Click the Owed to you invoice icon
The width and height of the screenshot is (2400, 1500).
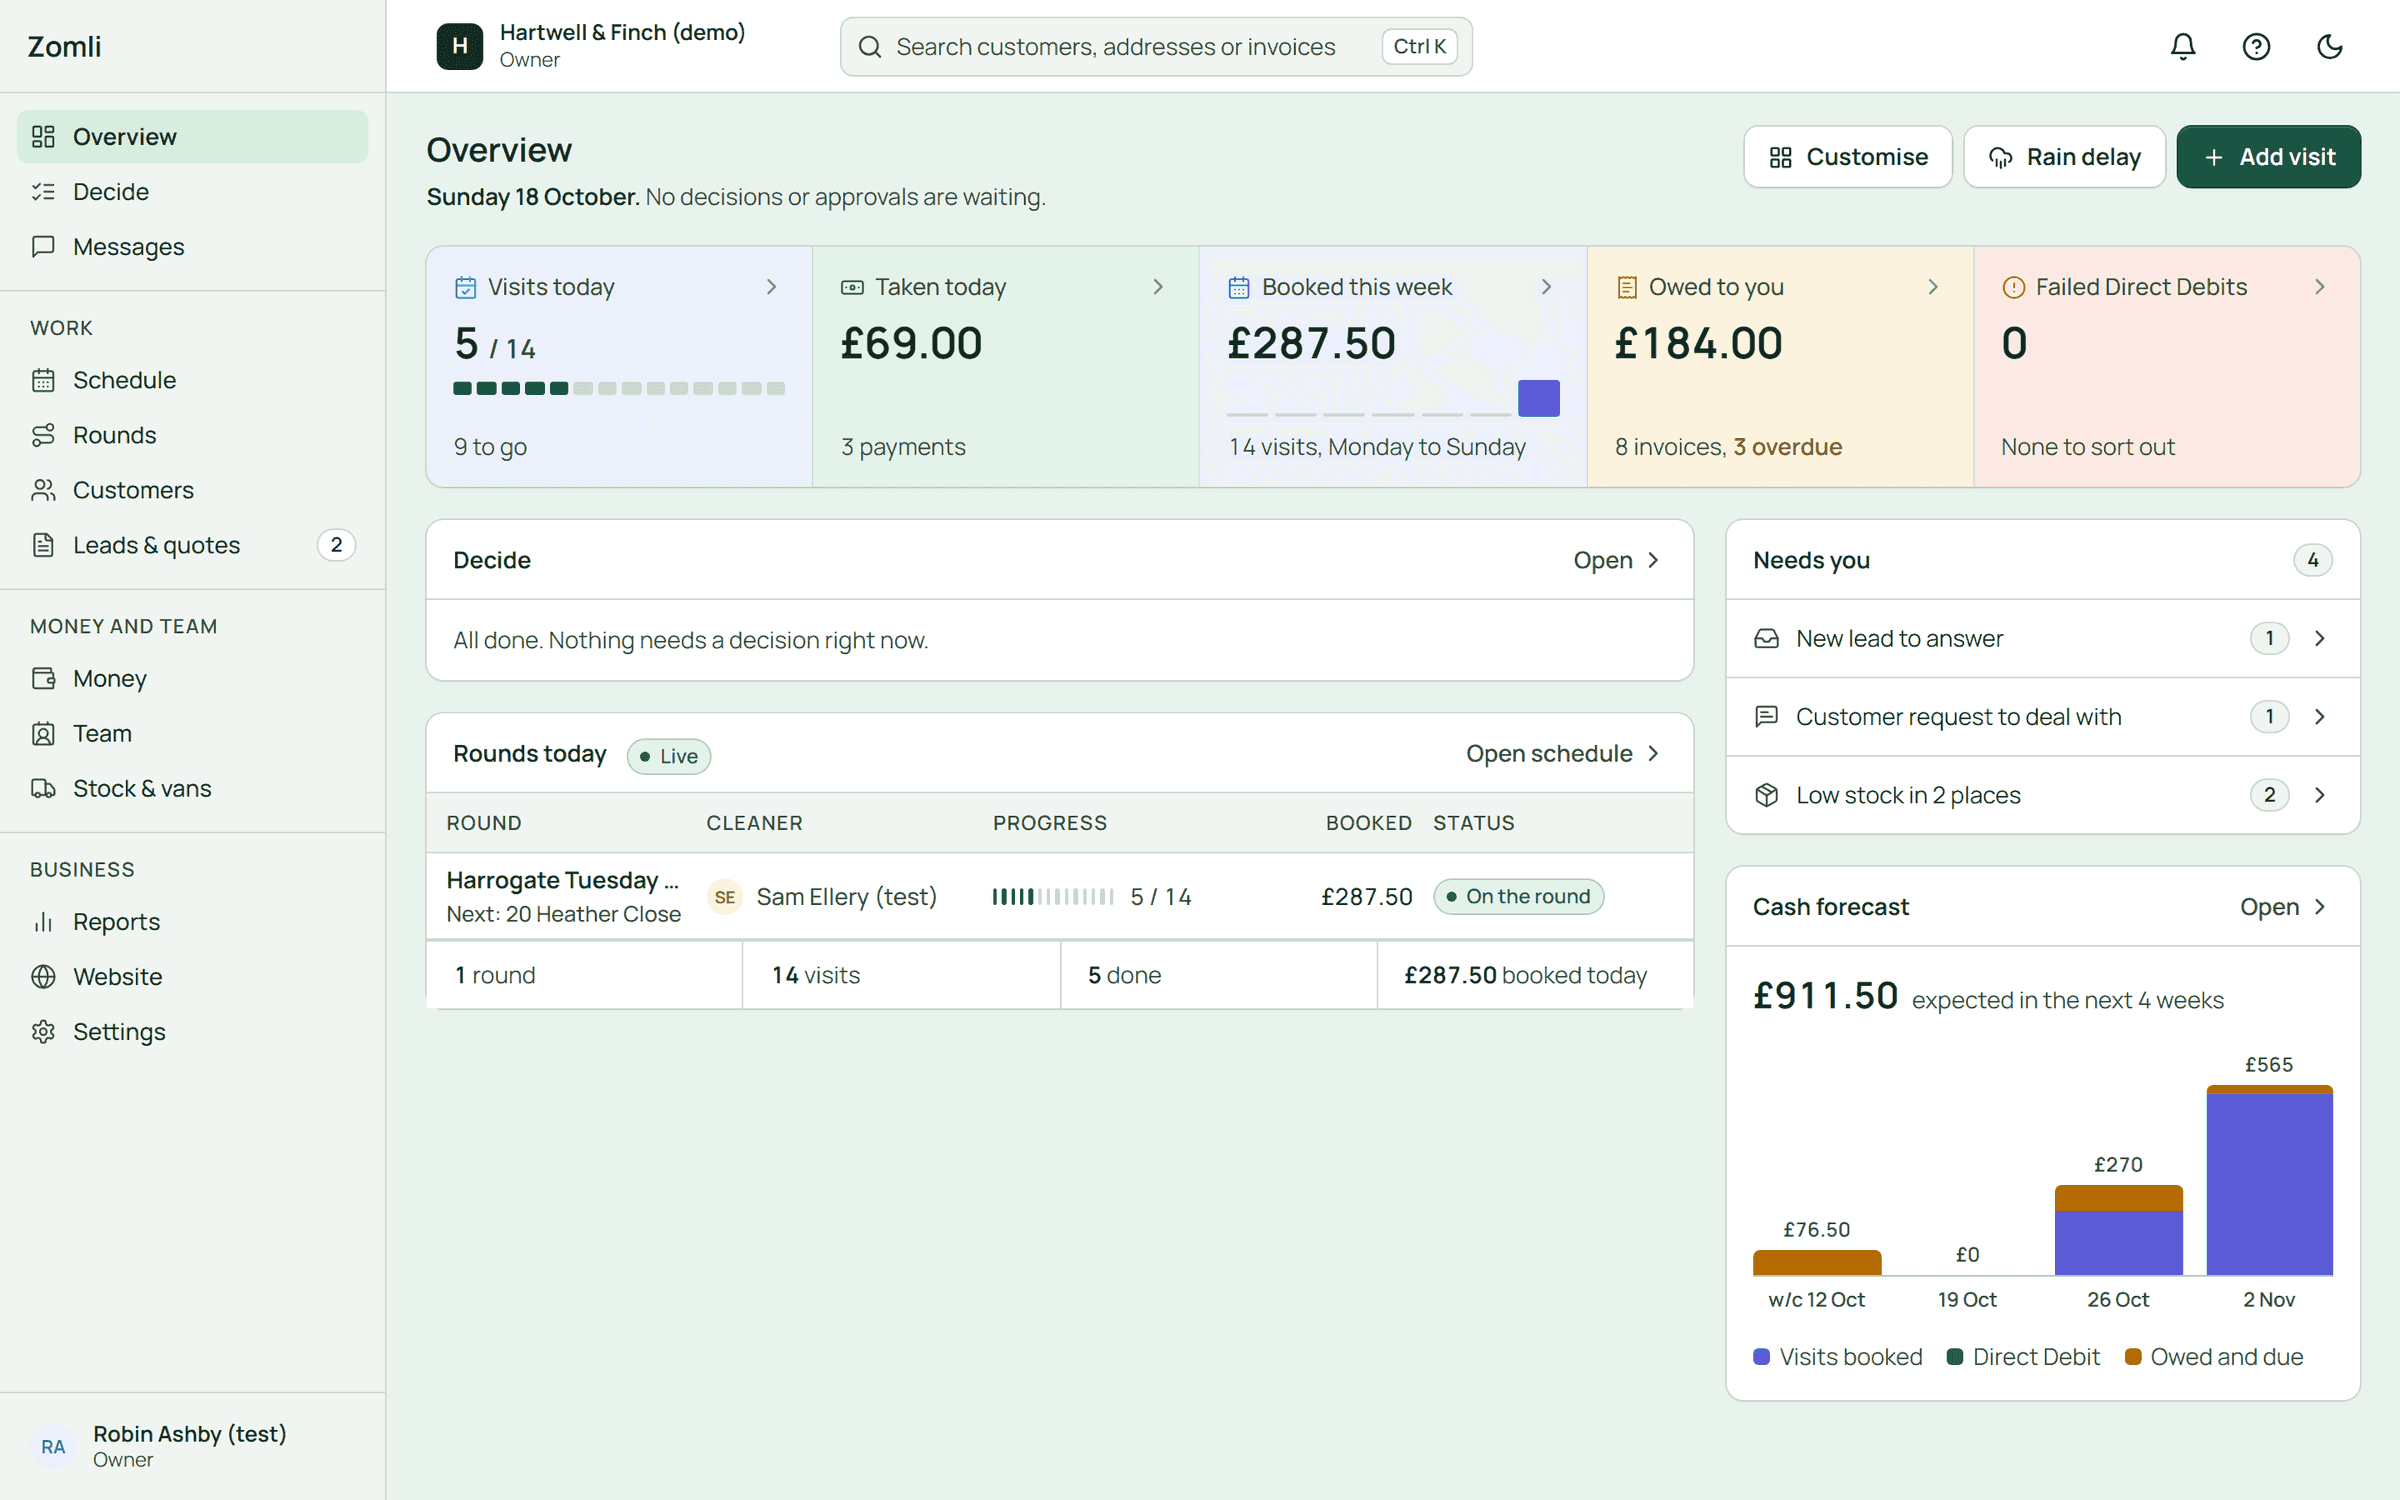click(1627, 287)
